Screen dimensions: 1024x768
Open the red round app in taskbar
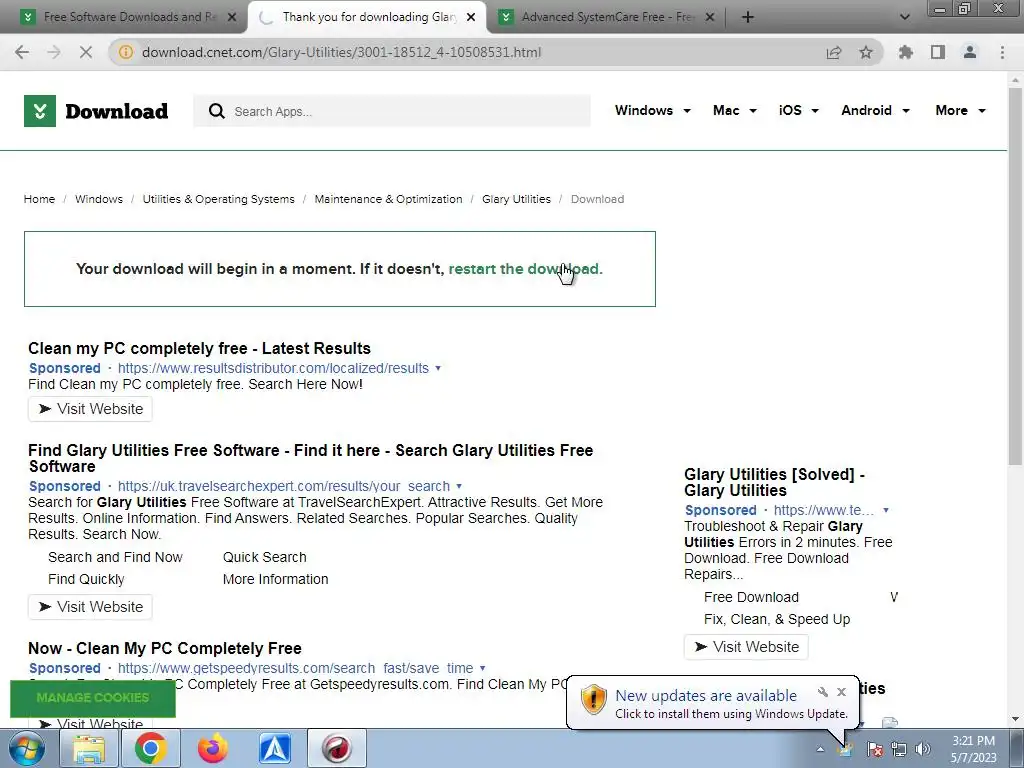click(337, 748)
